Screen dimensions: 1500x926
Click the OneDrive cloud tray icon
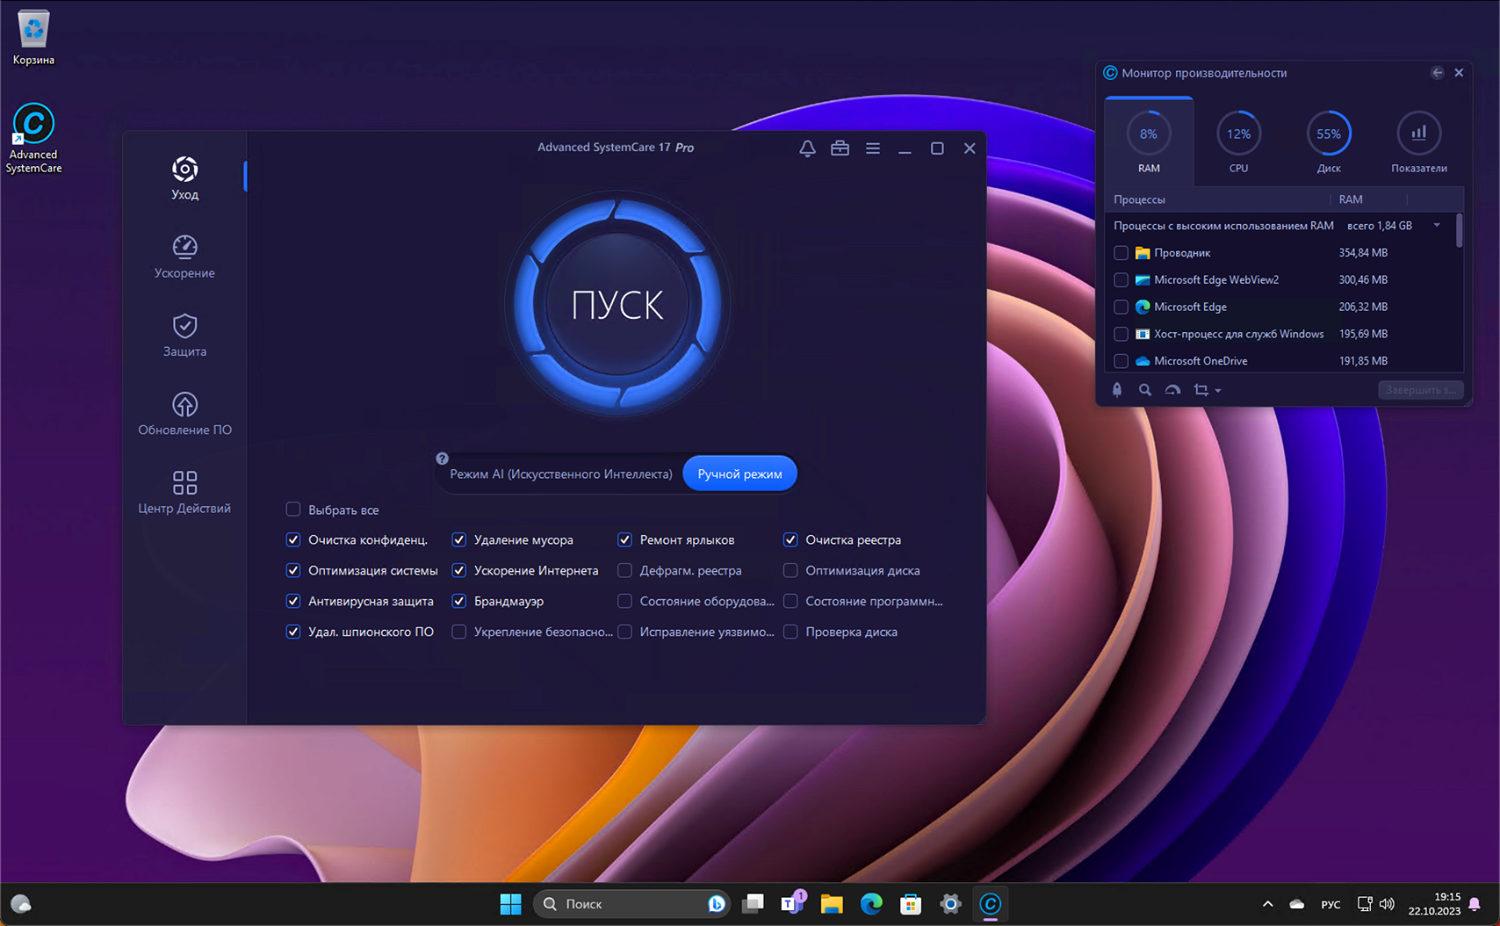point(1297,904)
